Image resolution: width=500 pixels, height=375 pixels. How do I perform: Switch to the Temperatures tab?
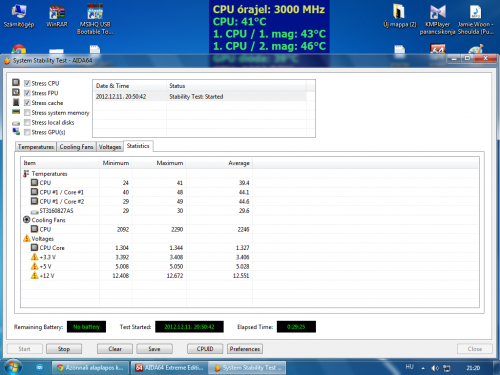[36, 147]
